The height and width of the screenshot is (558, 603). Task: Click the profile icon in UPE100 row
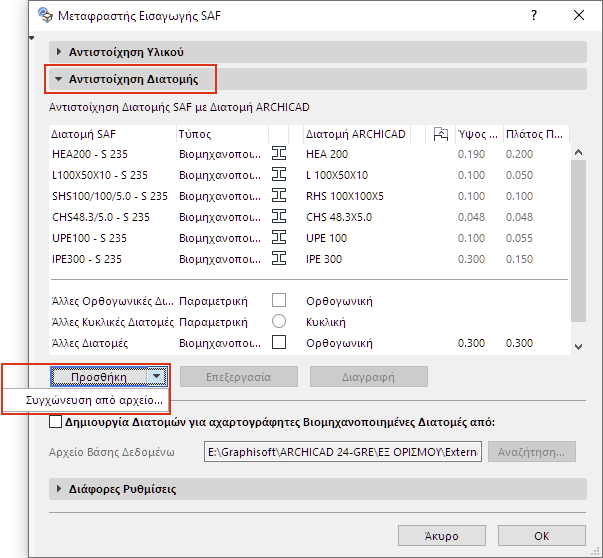pos(279,238)
